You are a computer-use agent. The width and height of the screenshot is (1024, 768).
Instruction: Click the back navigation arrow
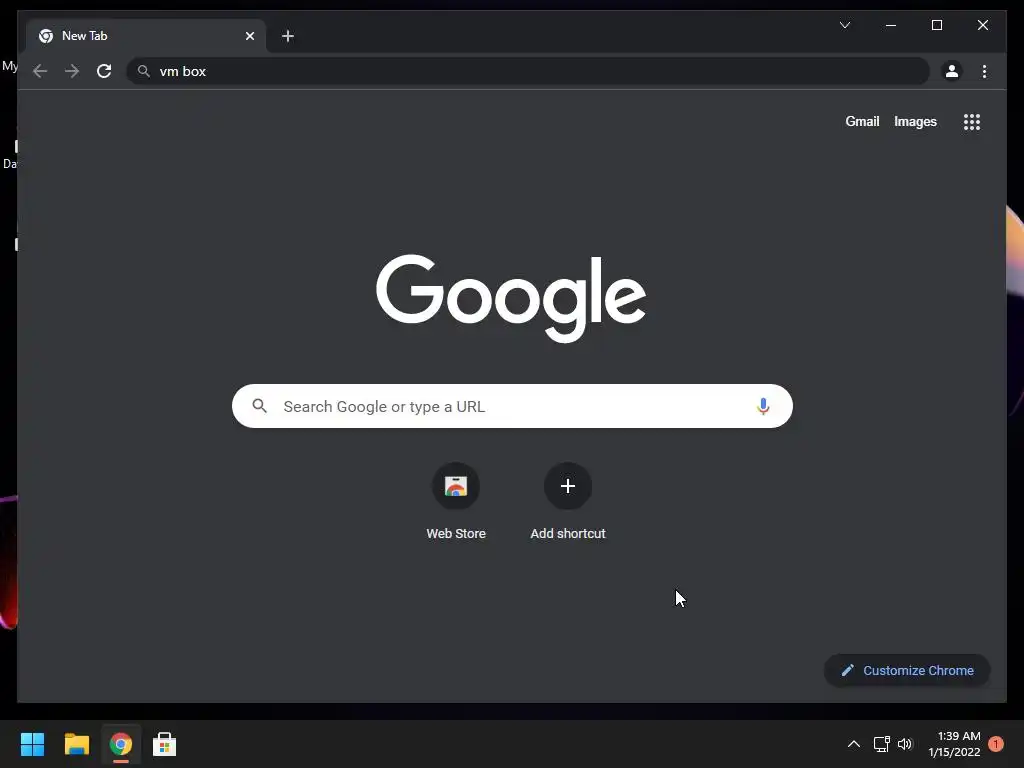point(40,71)
